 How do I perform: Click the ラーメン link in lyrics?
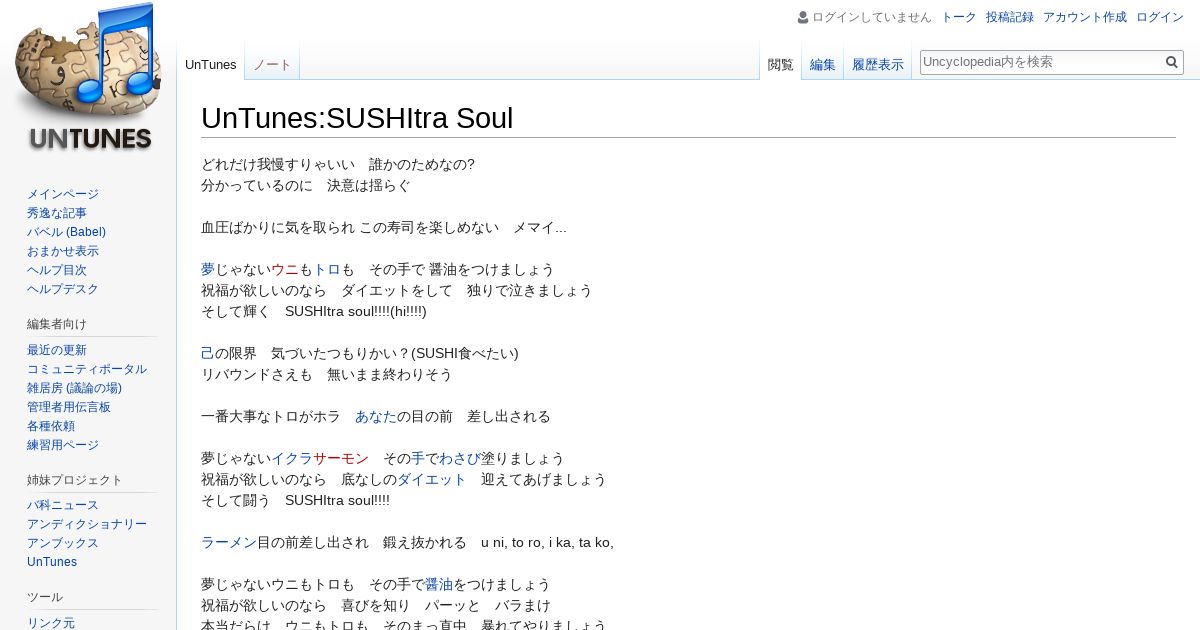click(x=229, y=543)
